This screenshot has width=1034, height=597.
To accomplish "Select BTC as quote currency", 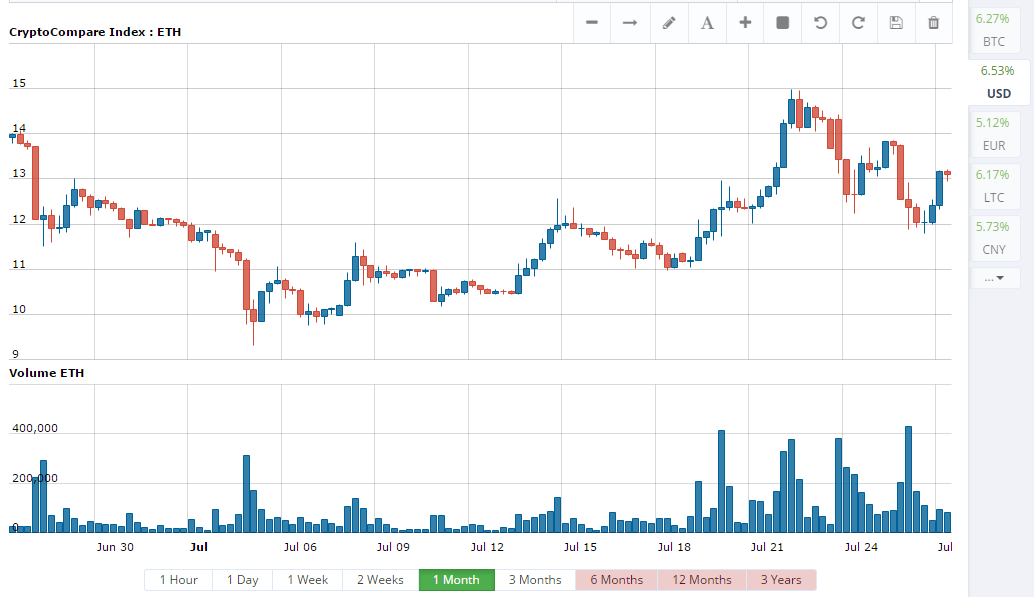I will pos(994,30).
